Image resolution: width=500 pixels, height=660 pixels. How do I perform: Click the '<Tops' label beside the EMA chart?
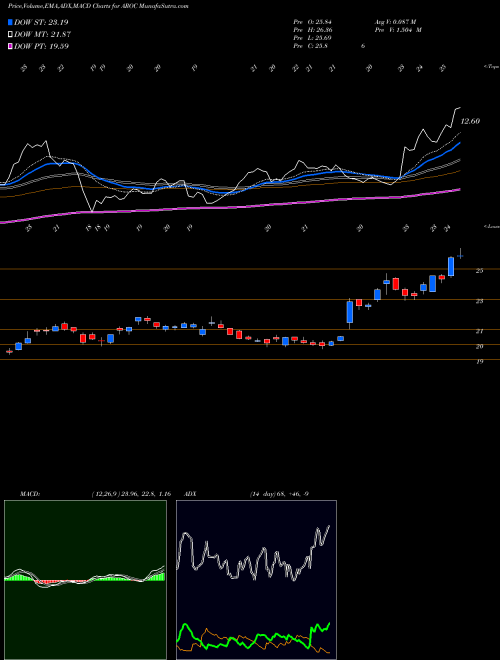(x=491, y=67)
